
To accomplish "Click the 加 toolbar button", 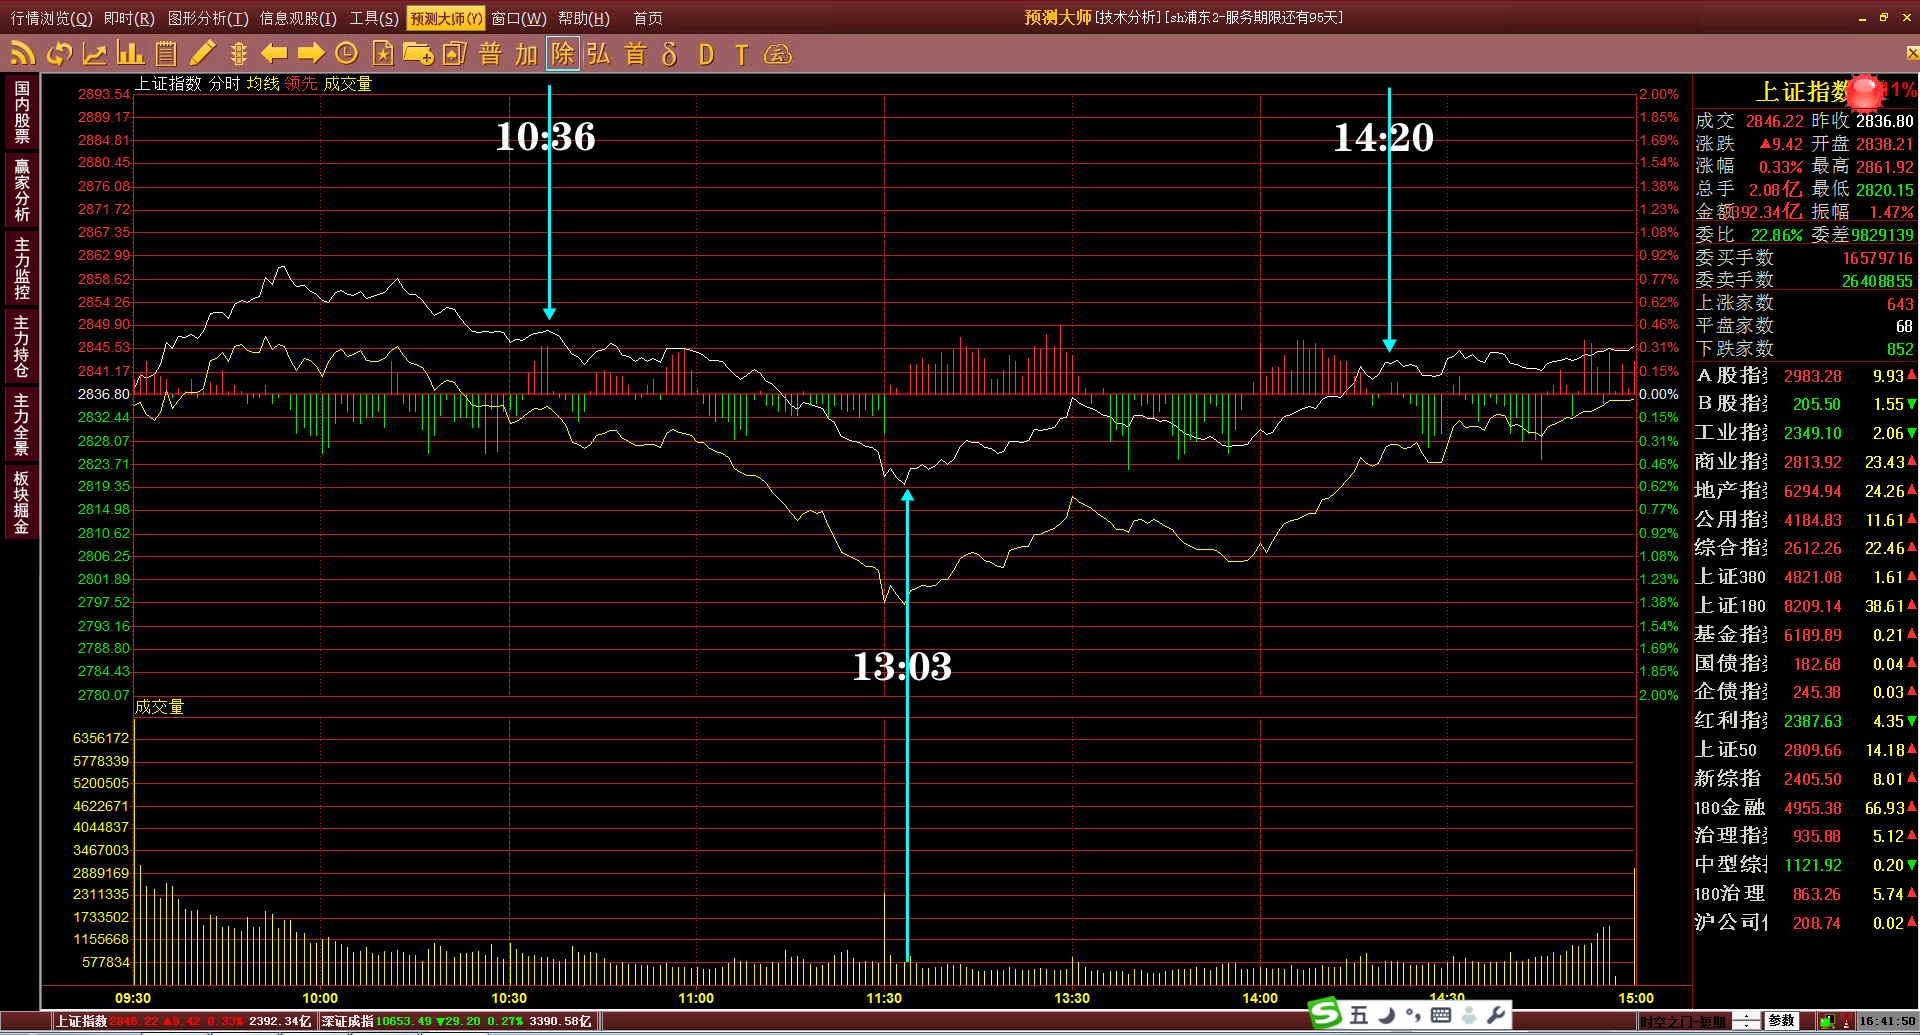I will (526, 53).
